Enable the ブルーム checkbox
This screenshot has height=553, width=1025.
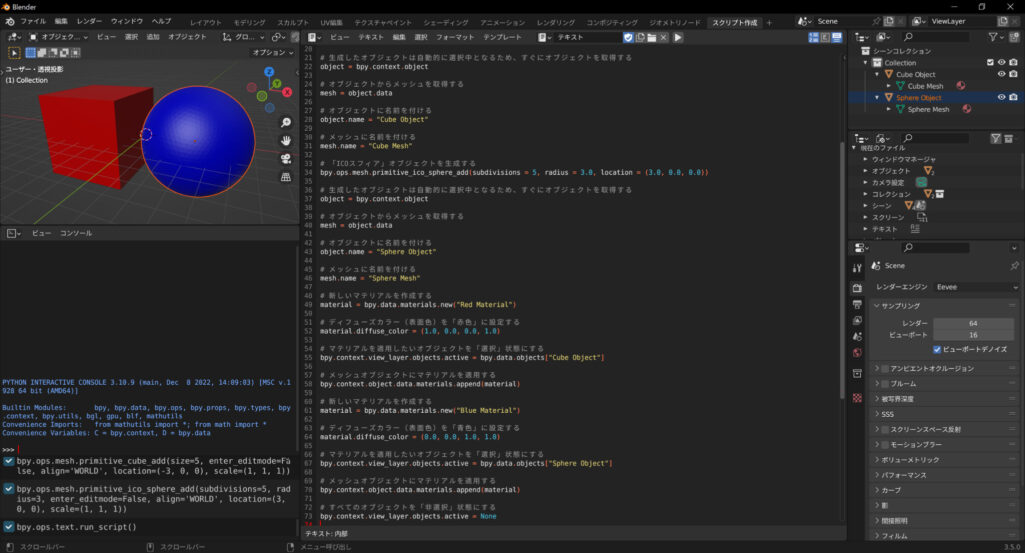(885, 384)
